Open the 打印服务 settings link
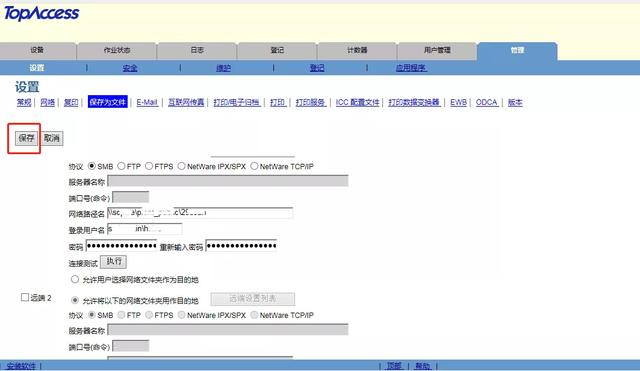Image resolution: width=640 pixels, height=371 pixels. 310,102
